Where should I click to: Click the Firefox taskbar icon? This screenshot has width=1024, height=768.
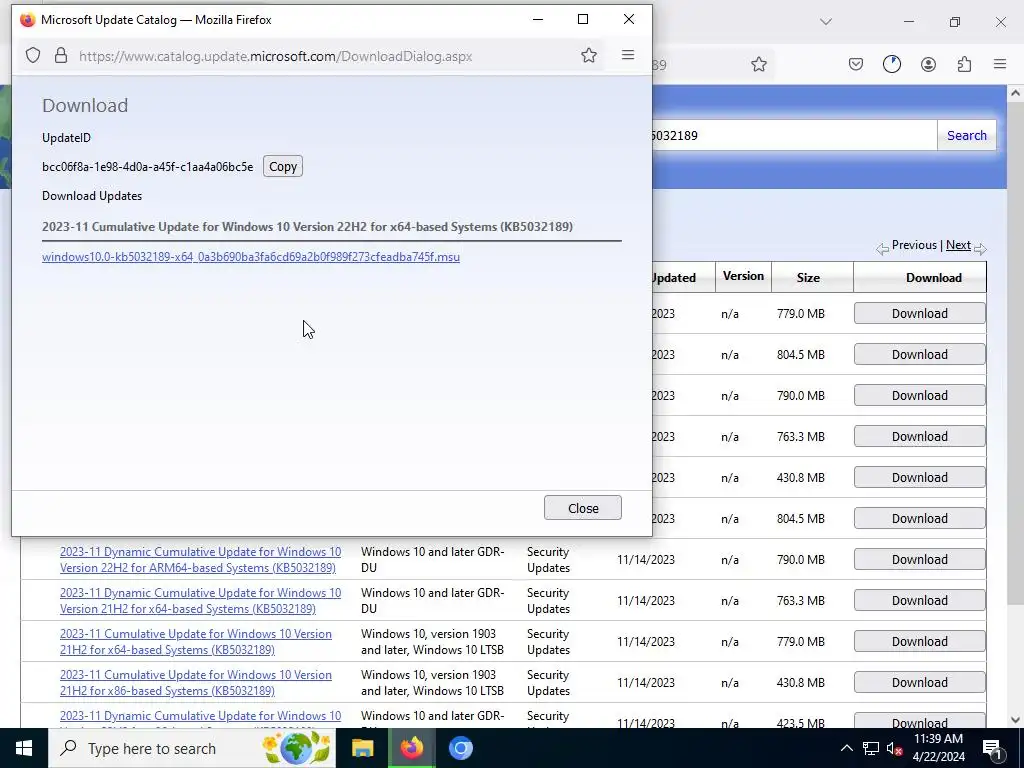(411, 748)
